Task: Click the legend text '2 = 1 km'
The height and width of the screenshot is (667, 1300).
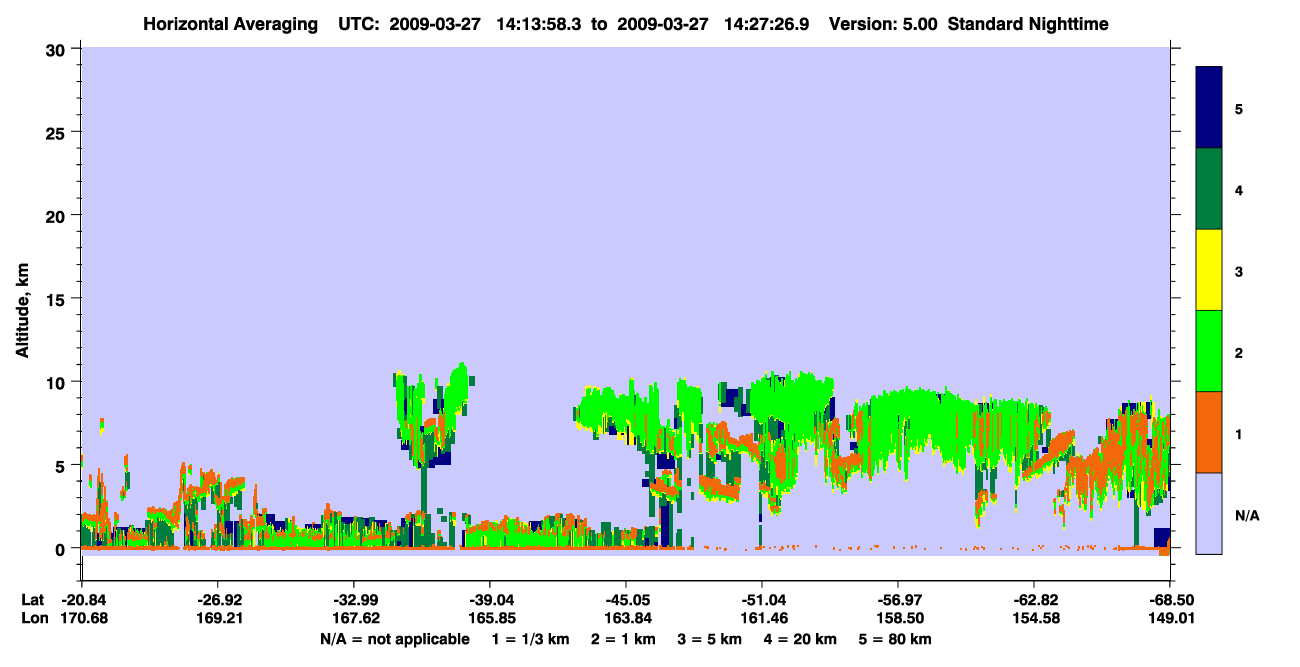Action: point(623,639)
